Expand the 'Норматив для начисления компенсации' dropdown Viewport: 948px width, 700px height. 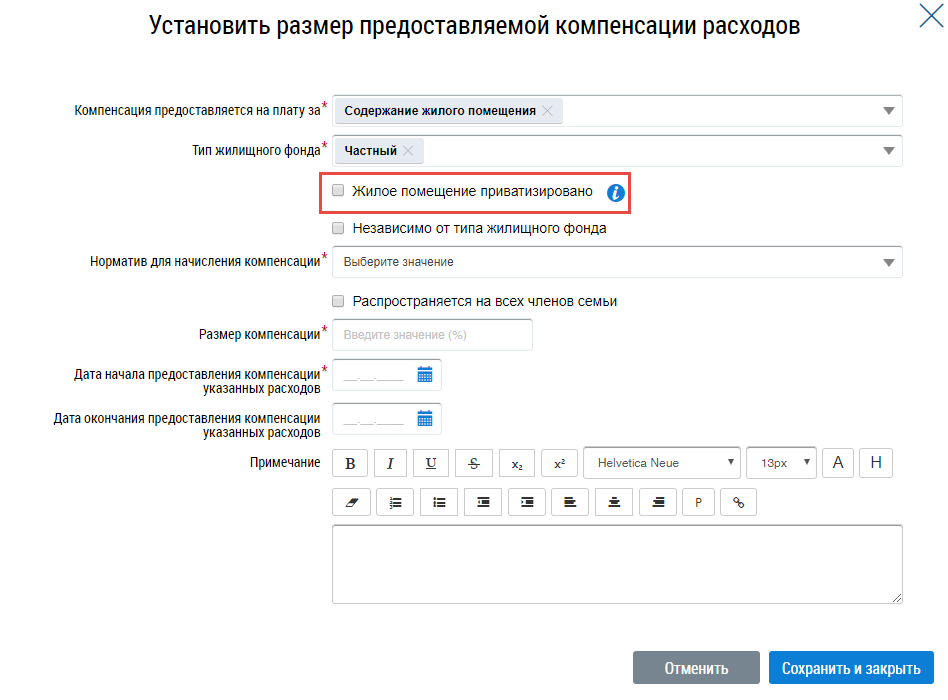(x=888, y=262)
